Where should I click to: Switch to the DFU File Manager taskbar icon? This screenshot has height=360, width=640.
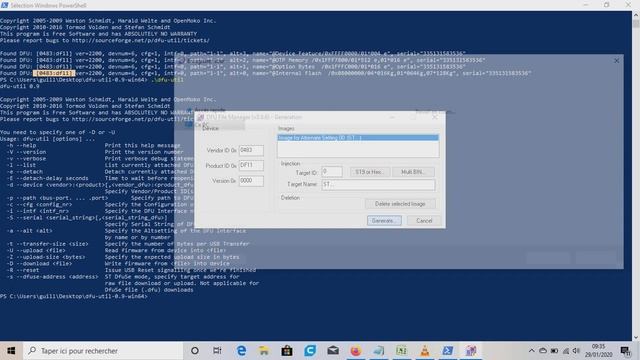(x=471, y=351)
